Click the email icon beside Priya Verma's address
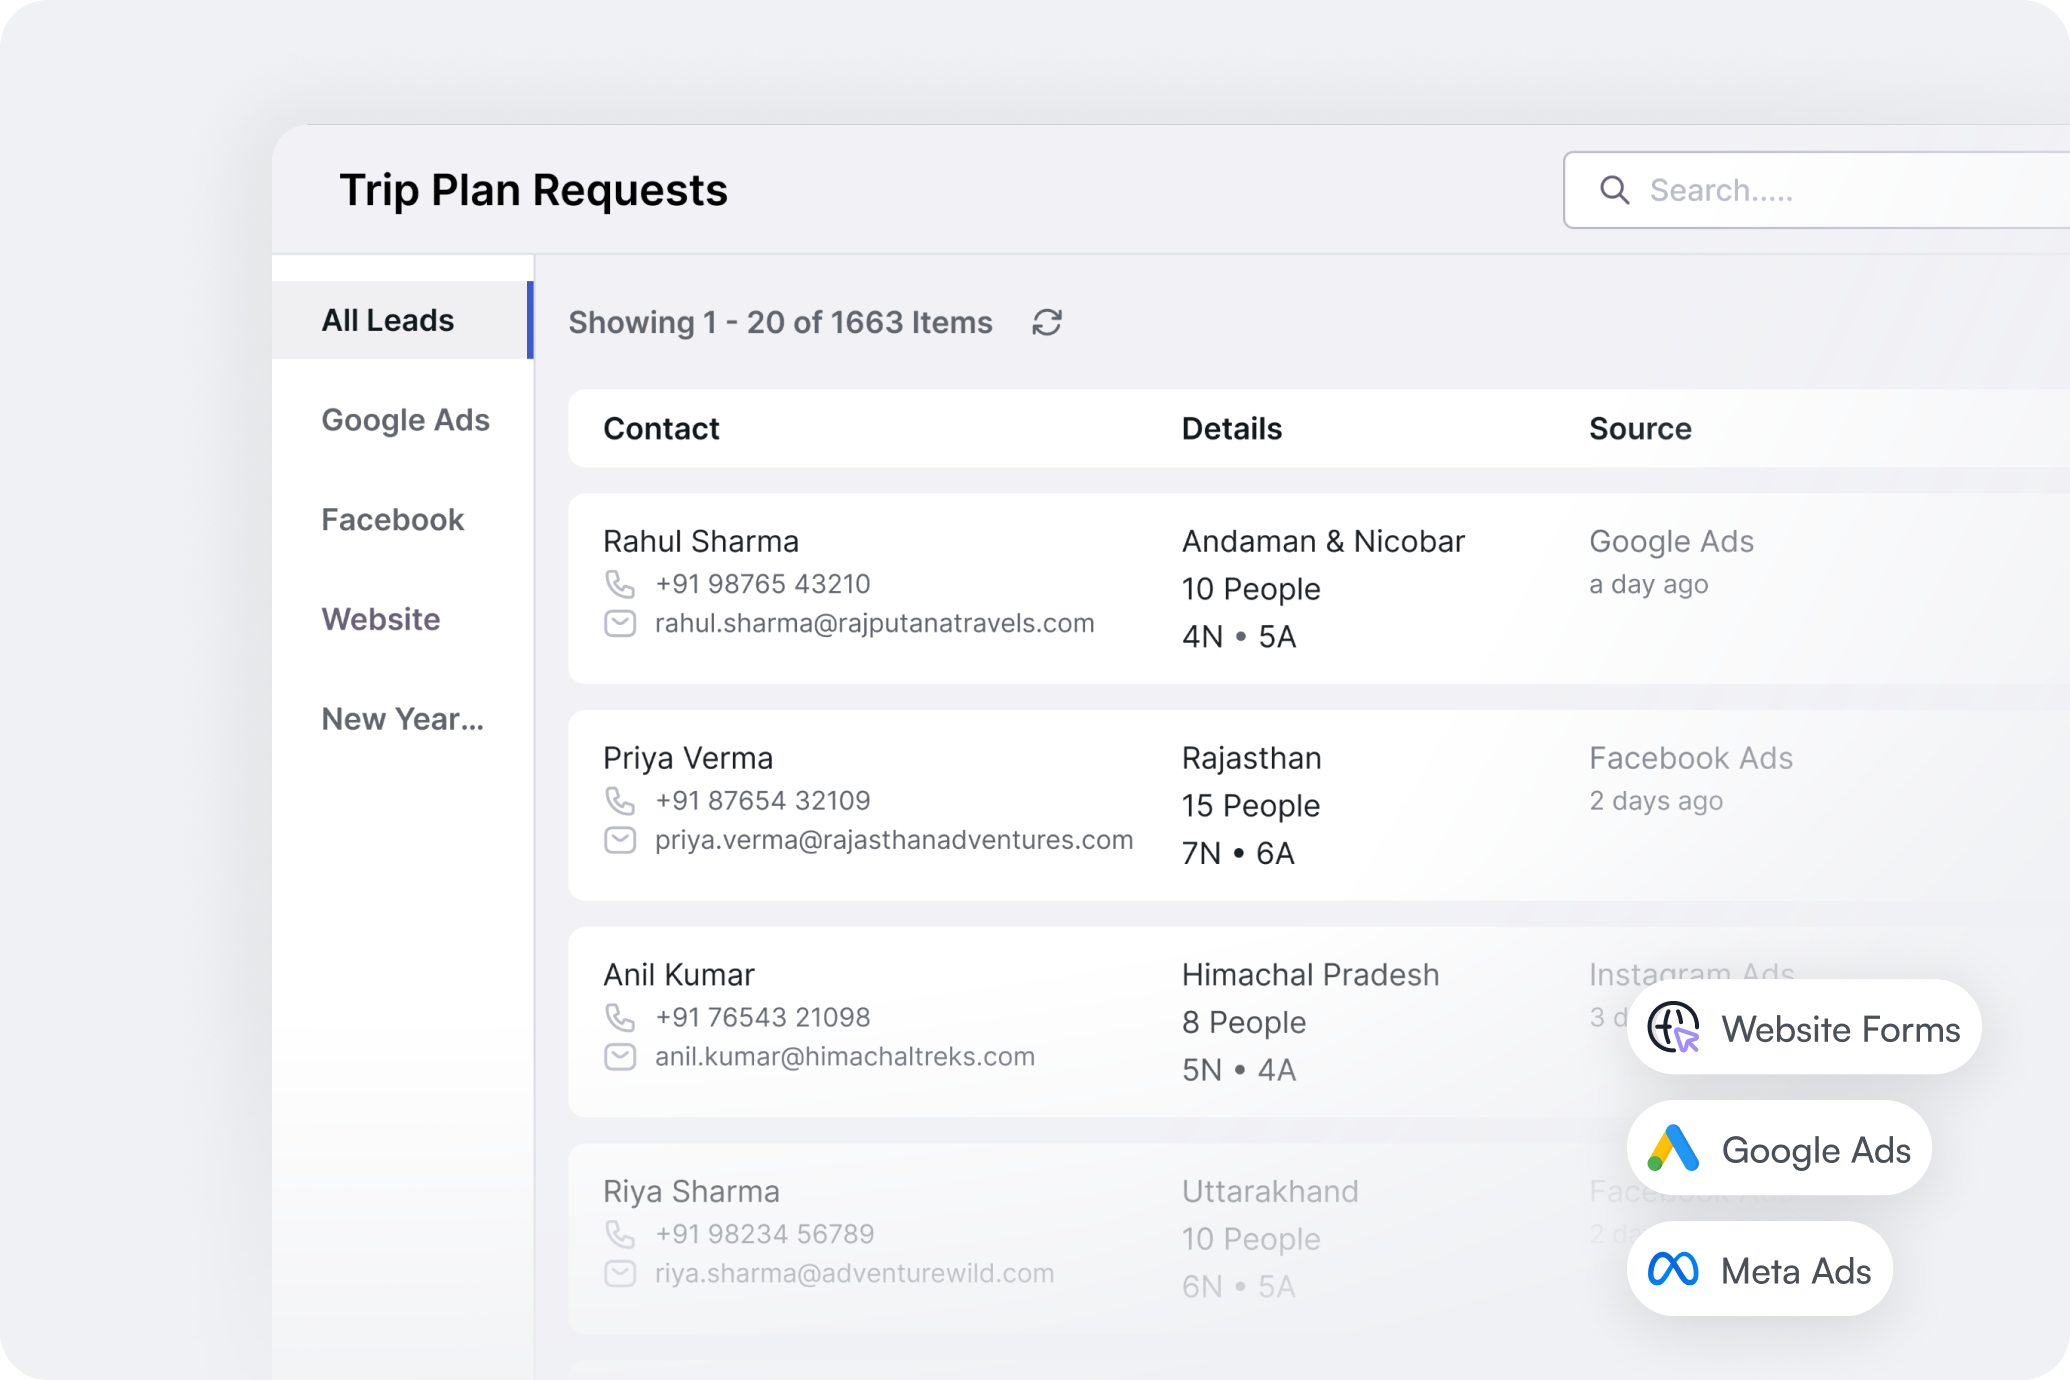Viewport: 2070px width, 1380px height. click(x=620, y=840)
